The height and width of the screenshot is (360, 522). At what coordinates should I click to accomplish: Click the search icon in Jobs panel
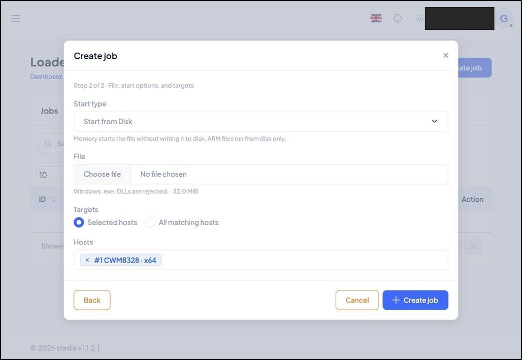(x=48, y=144)
